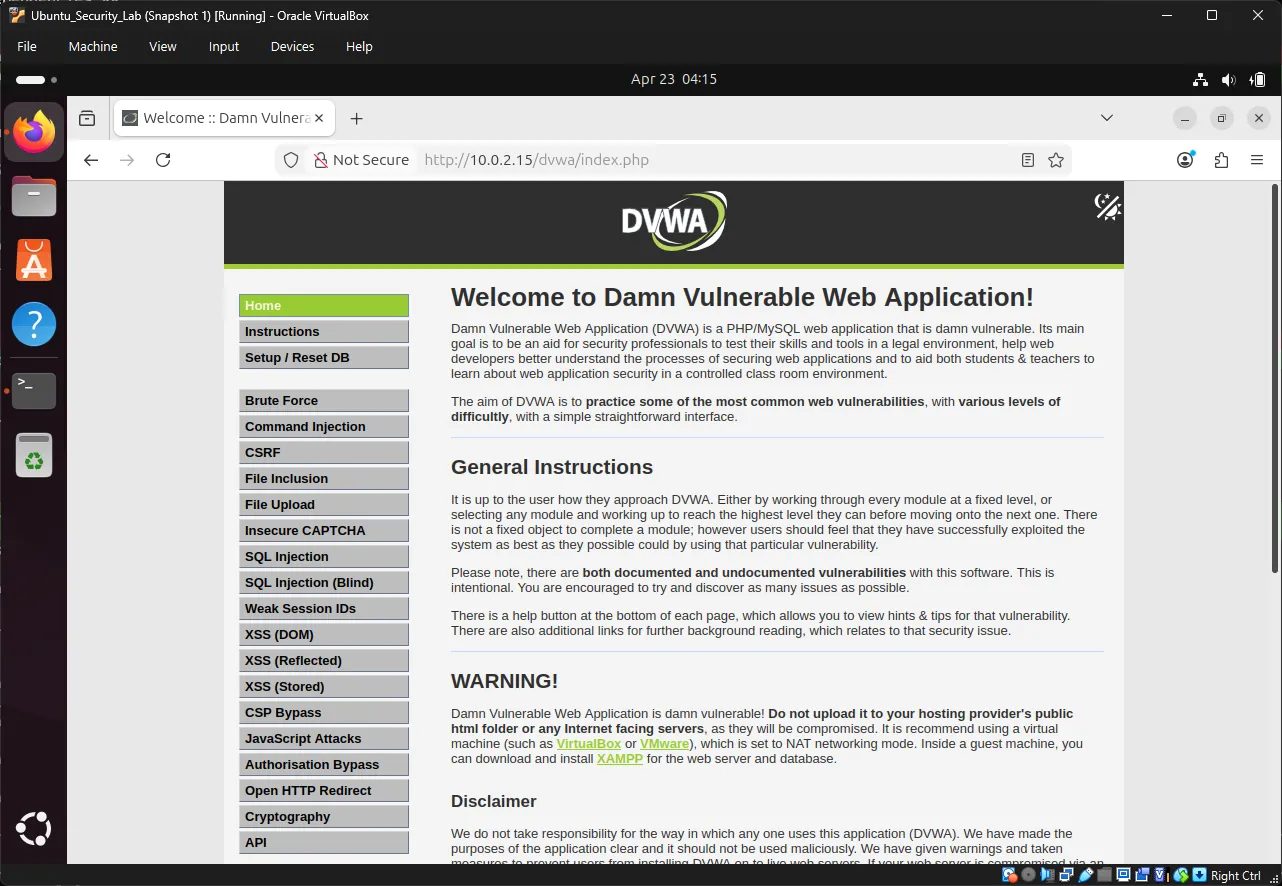This screenshot has width=1282, height=886.
Task: Open the Apr 23 clock dropdown
Action: [674, 79]
